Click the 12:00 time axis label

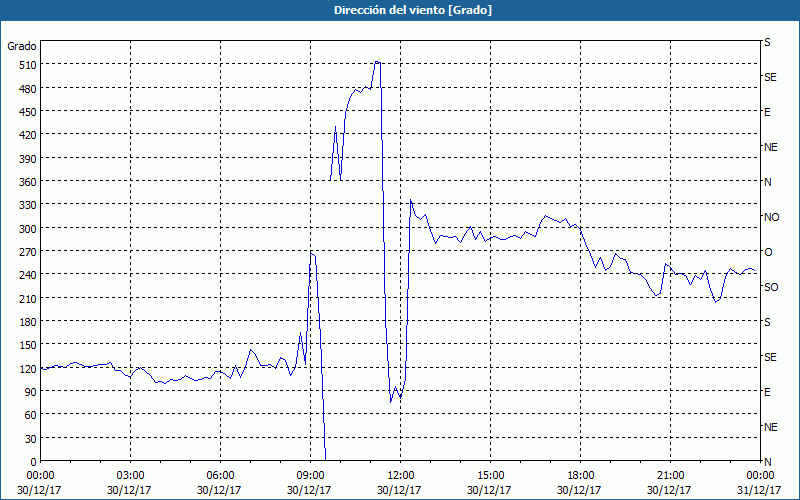(x=401, y=476)
